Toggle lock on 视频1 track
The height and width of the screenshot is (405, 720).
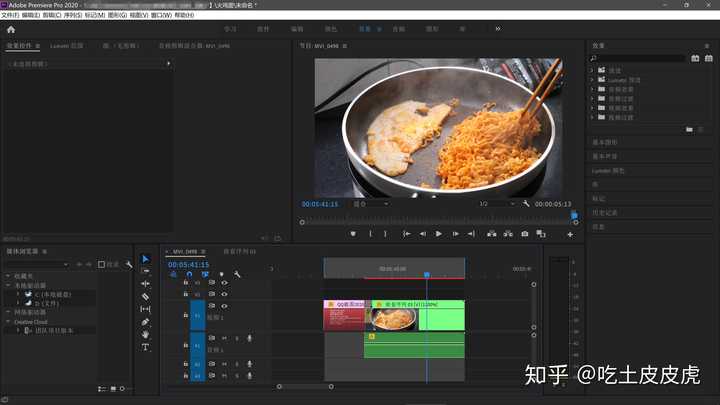[186, 315]
